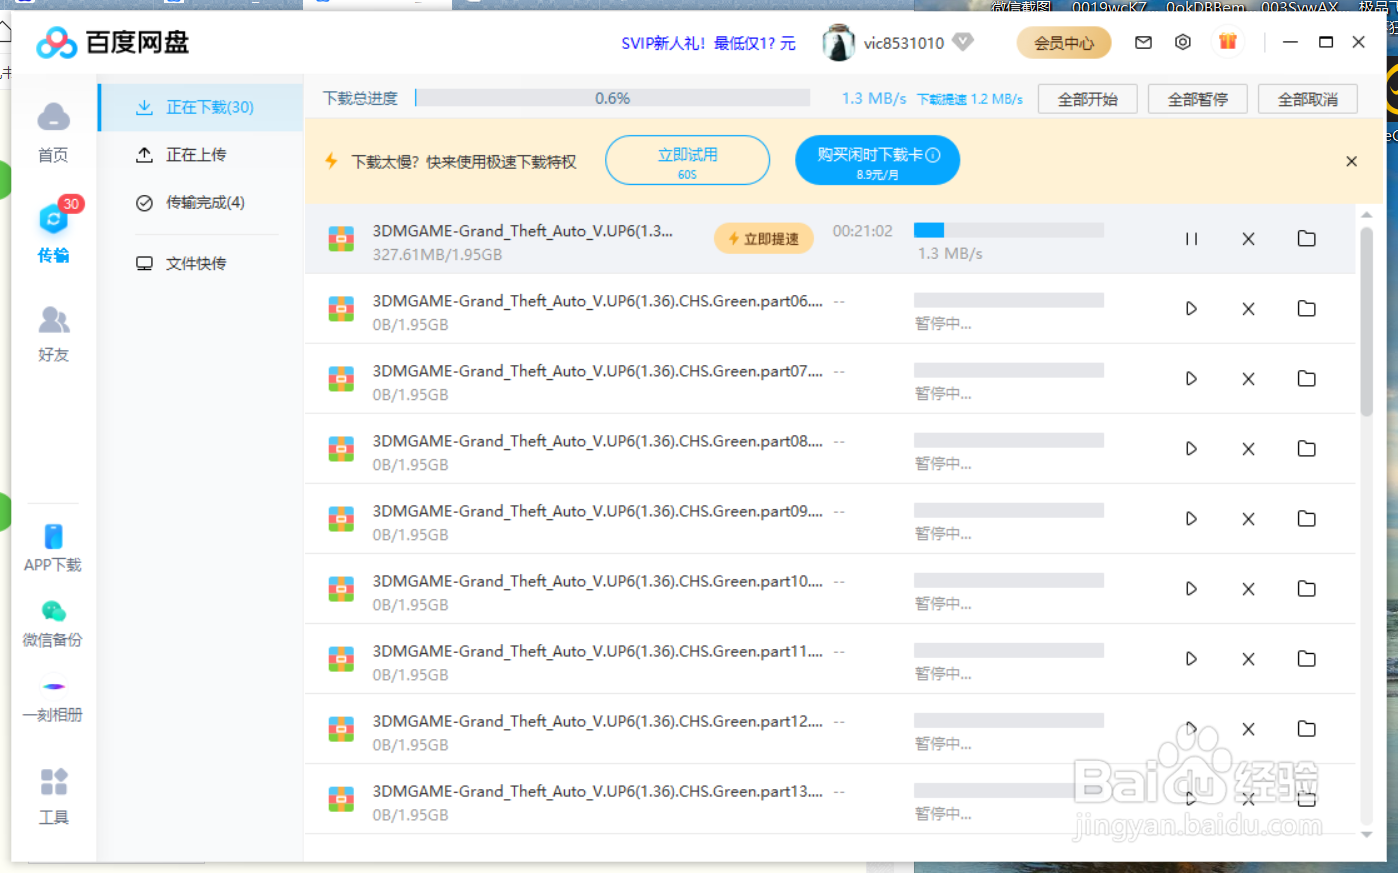Viewport: 1398px width, 873px height.
Task: Open the 好友 friends section
Action: [53, 334]
